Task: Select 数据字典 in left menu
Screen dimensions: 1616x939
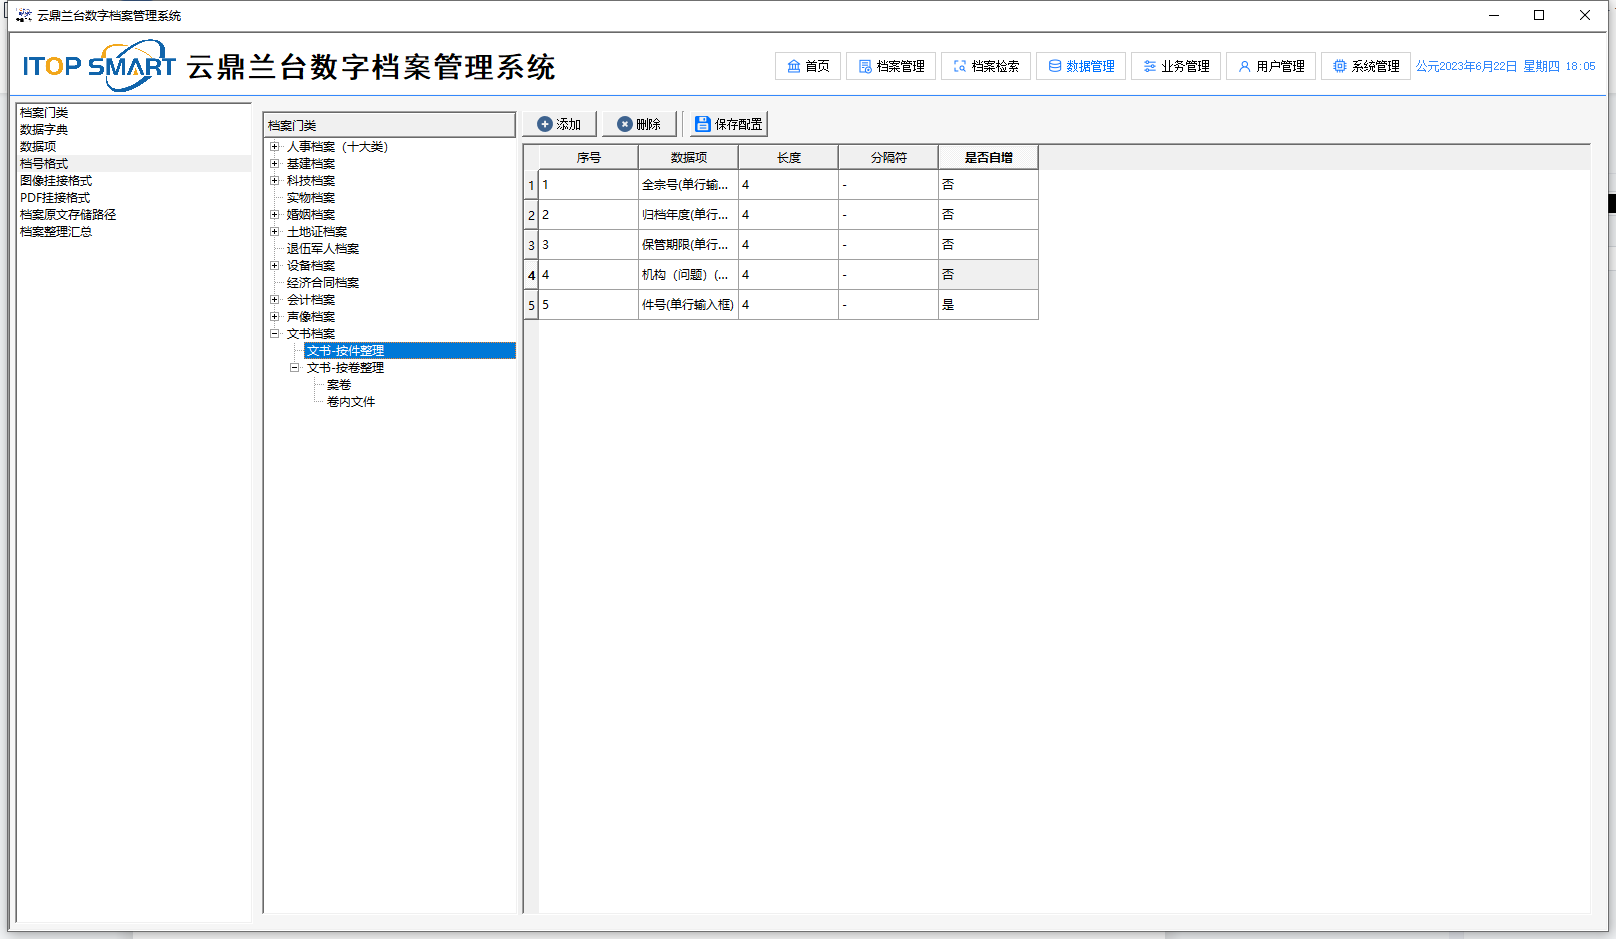Action: tap(44, 130)
